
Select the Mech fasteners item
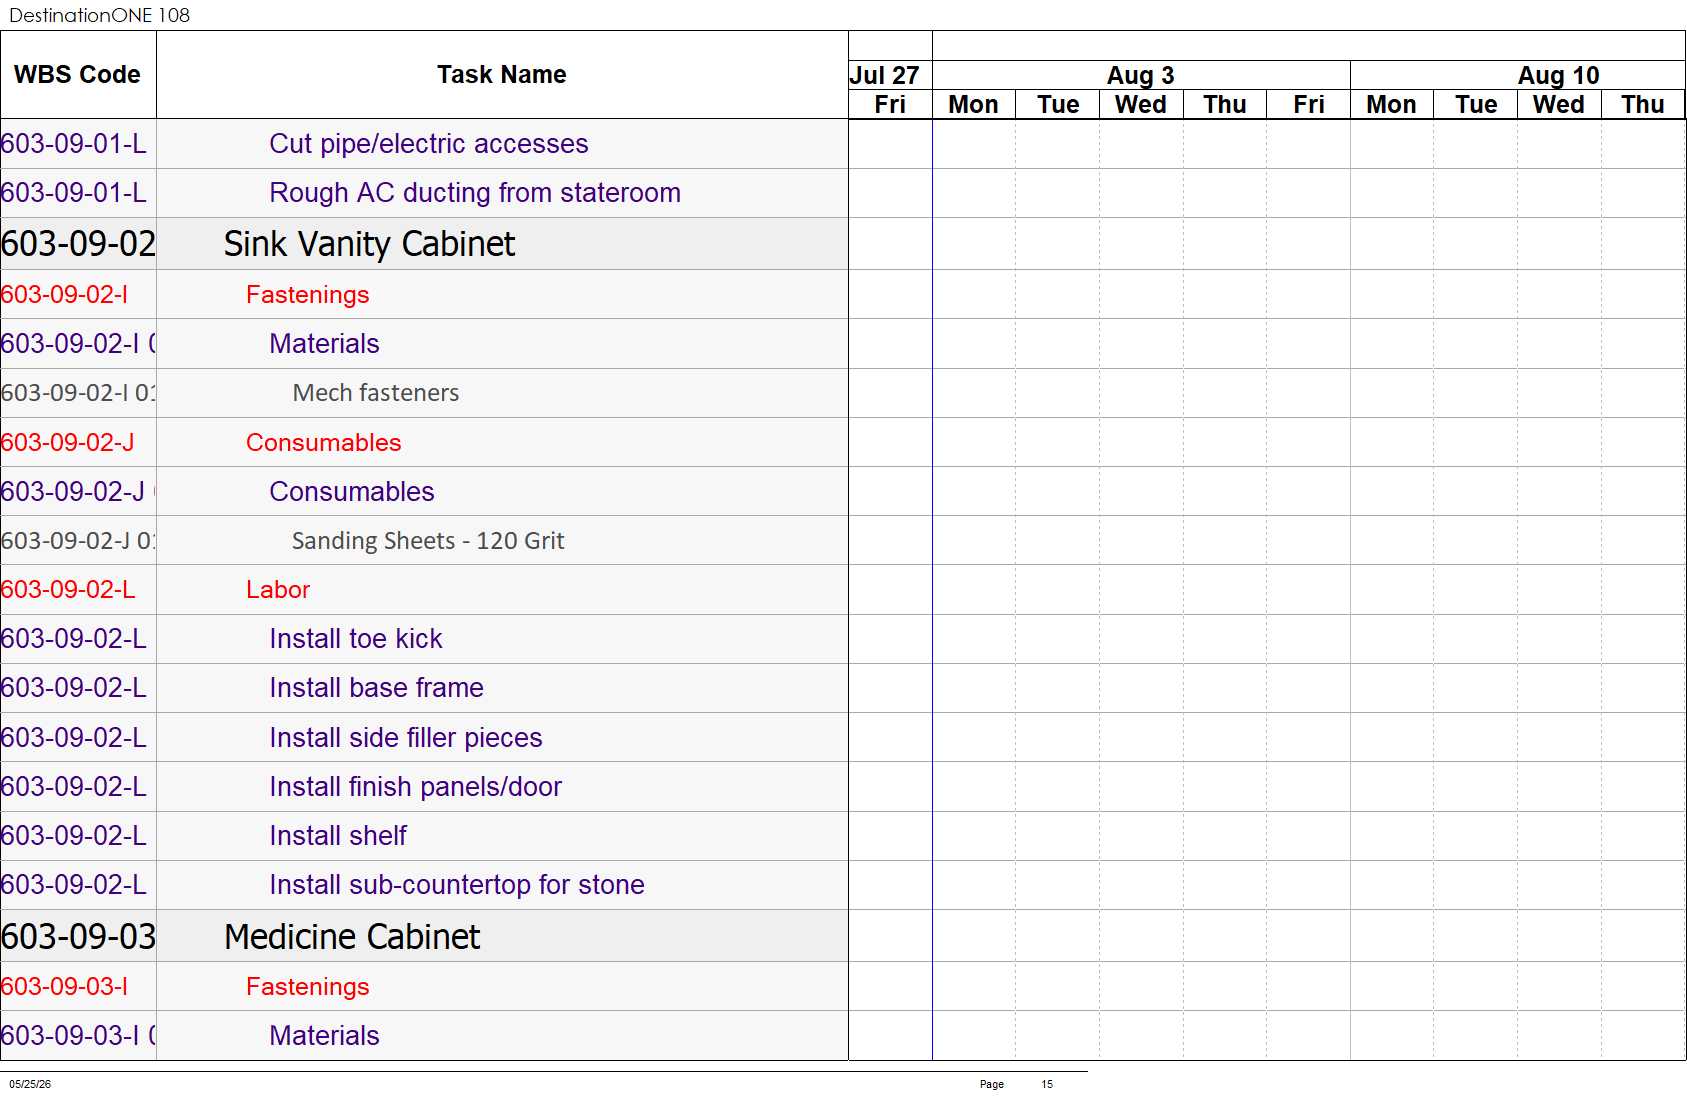[x=376, y=393]
